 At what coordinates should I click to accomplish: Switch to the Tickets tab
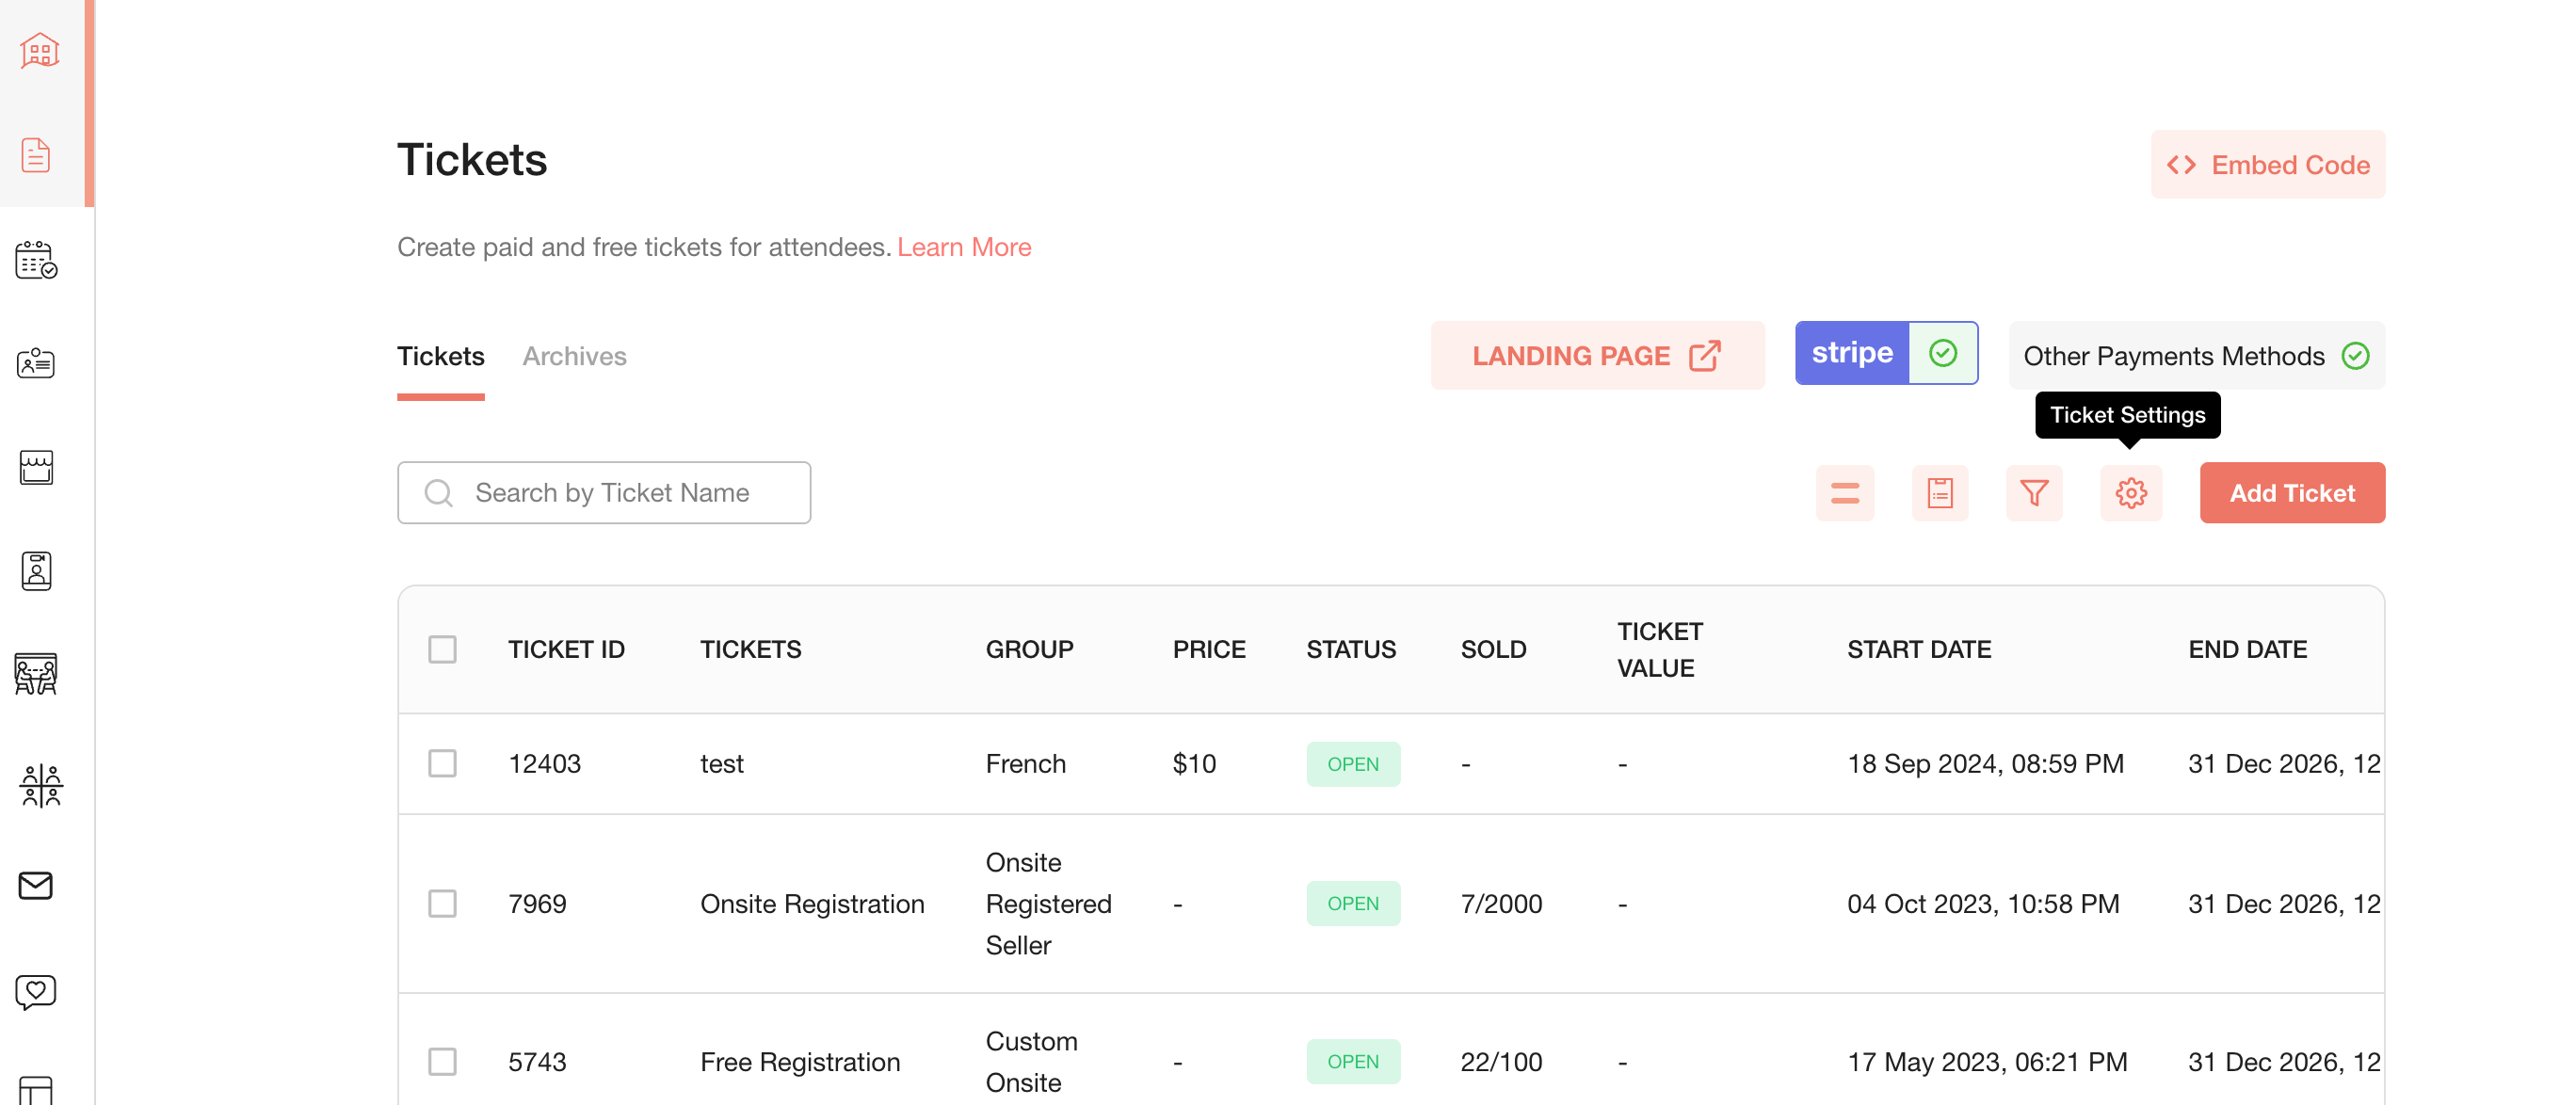[441, 356]
